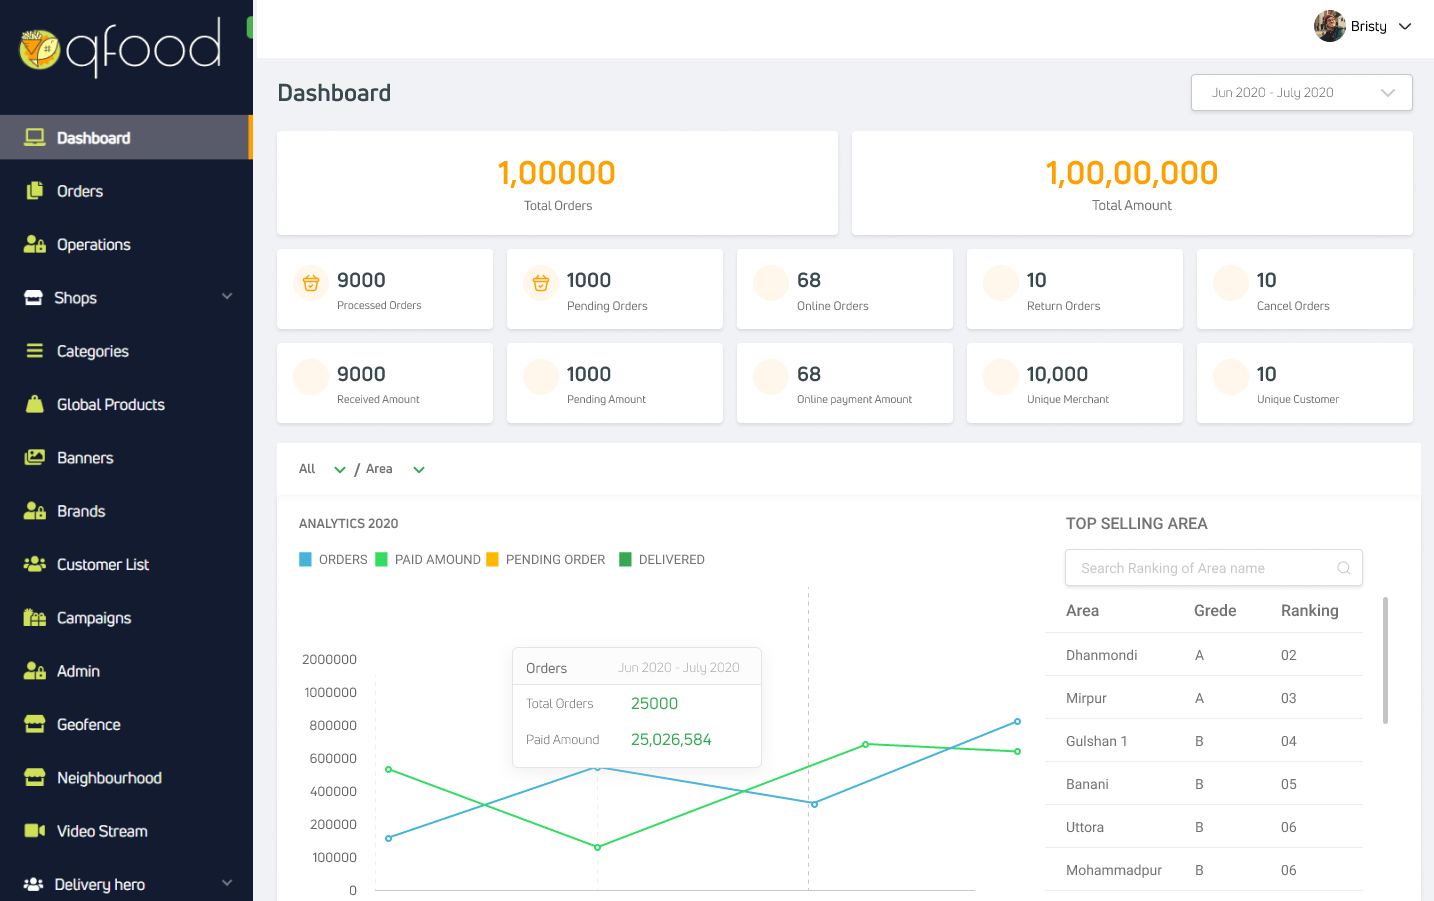Click the Geofence sidebar icon

pyautogui.click(x=35, y=724)
